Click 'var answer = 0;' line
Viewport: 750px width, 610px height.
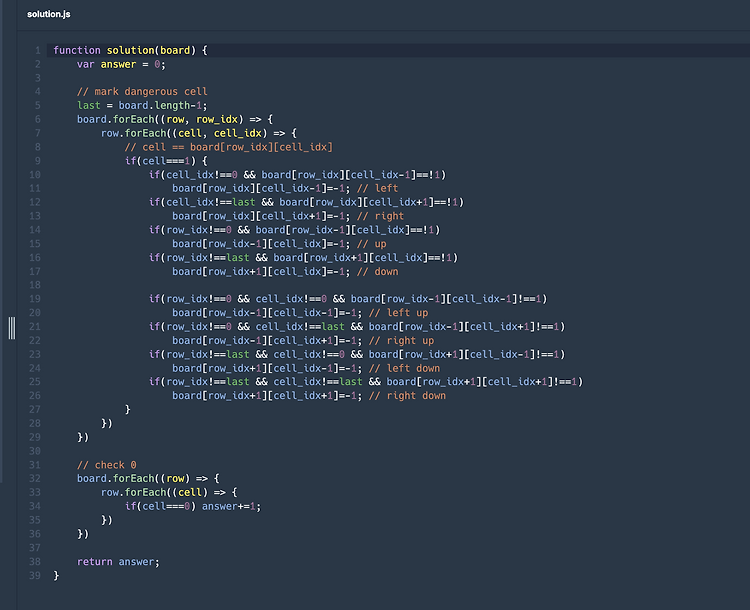coord(121,64)
